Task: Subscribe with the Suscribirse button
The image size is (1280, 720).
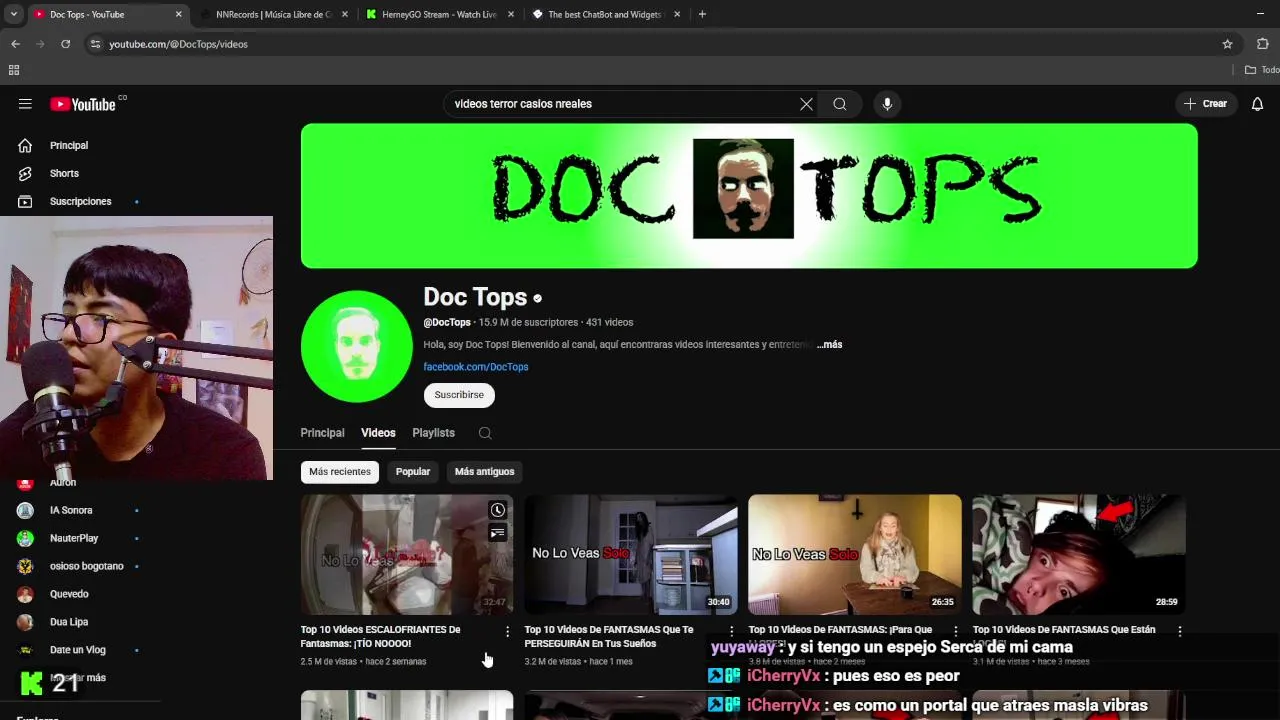Action: point(459,395)
